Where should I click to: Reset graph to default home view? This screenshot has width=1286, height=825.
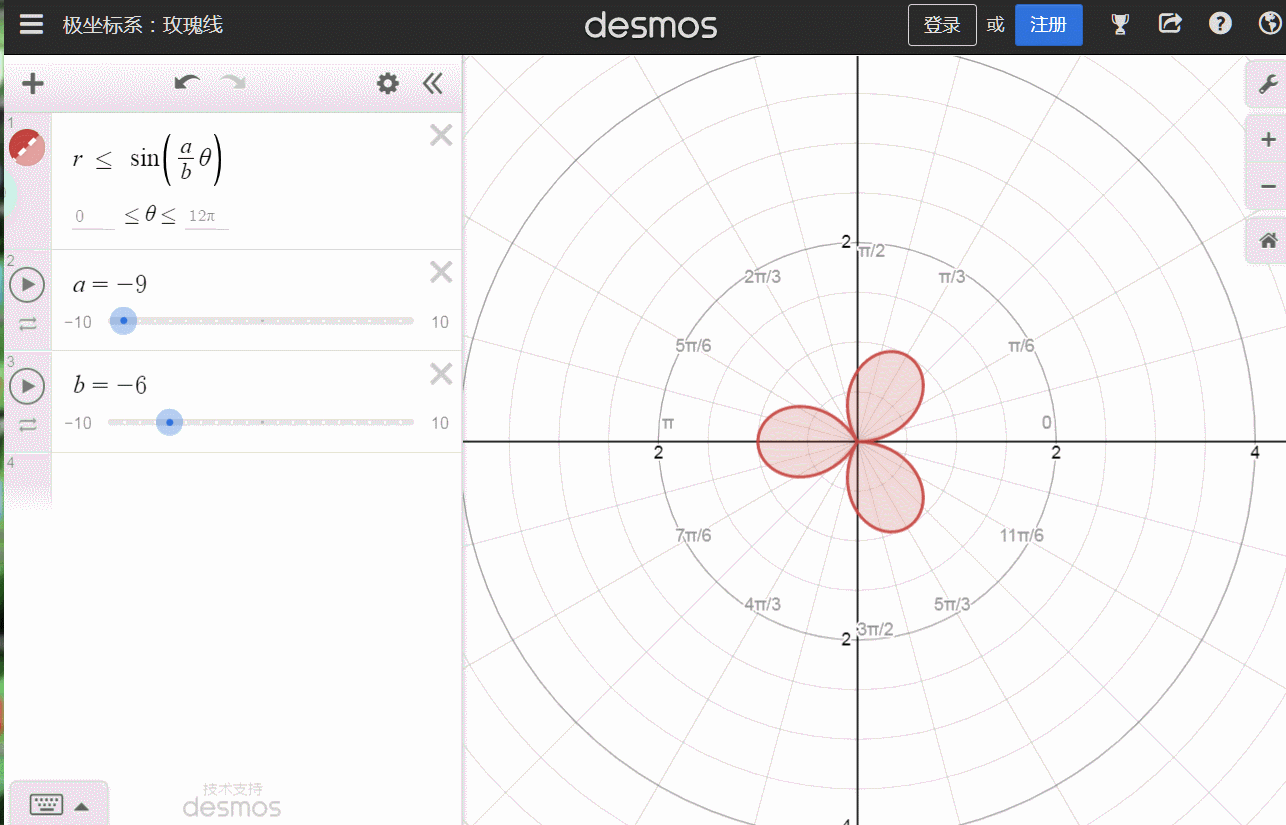point(1268,241)
